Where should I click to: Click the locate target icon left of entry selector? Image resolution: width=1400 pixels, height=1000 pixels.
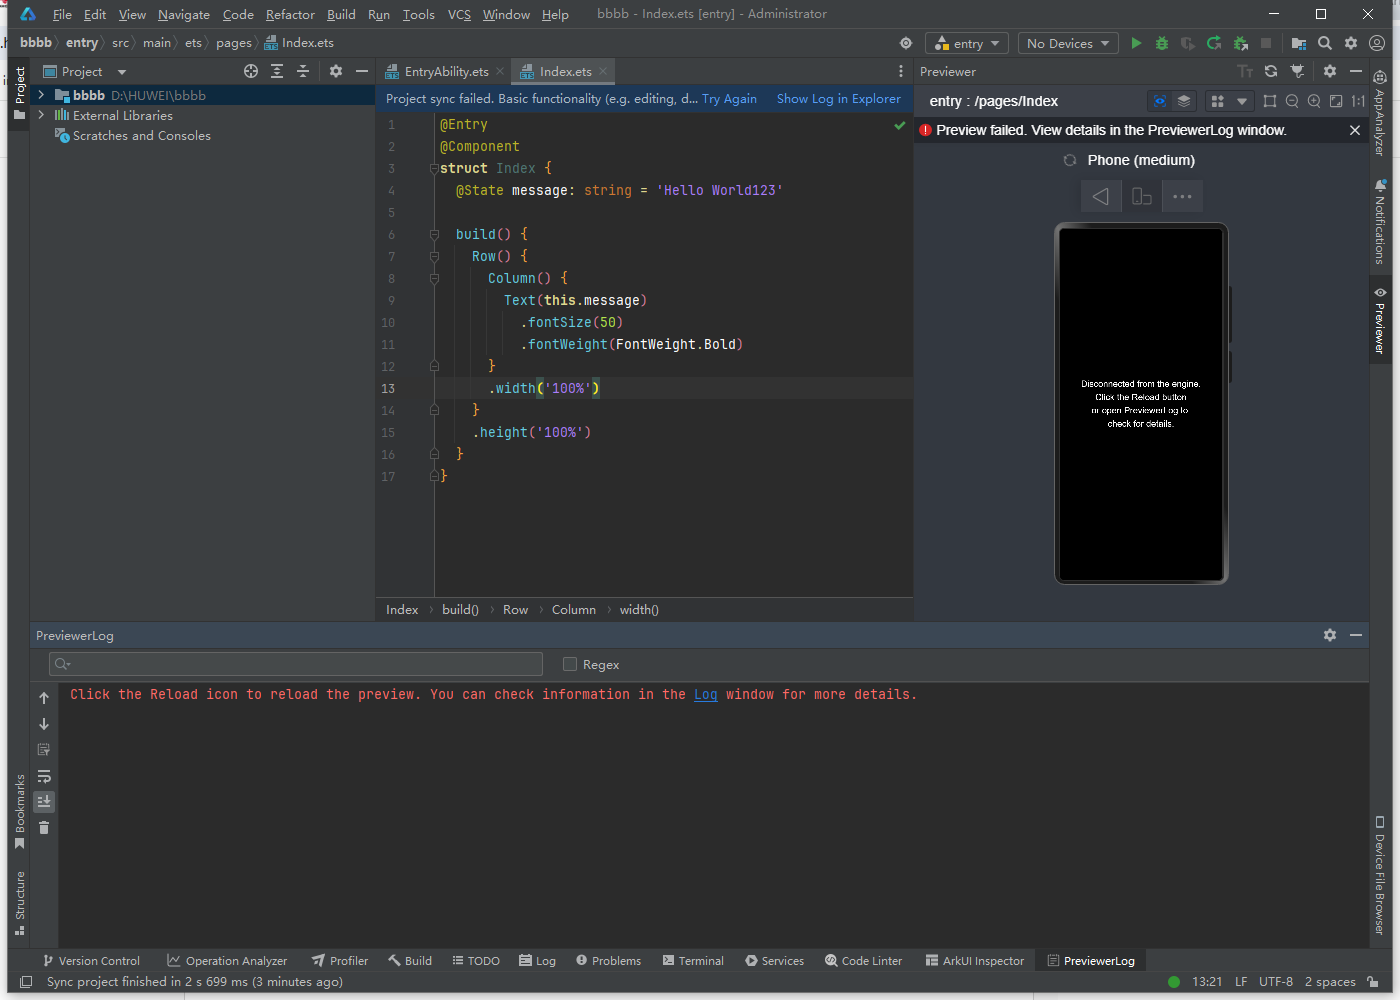coord(906,43)
